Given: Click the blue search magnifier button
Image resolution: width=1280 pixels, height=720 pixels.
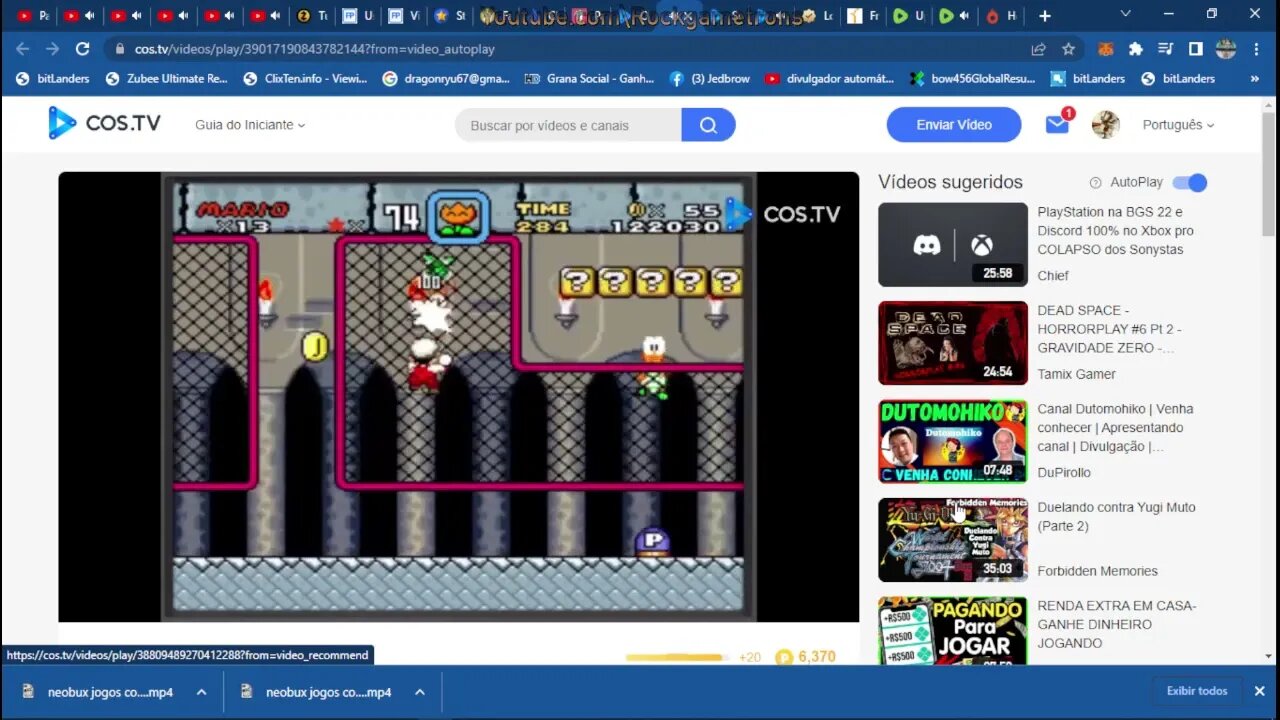Looking at the screenshot, I should (708, 125).
